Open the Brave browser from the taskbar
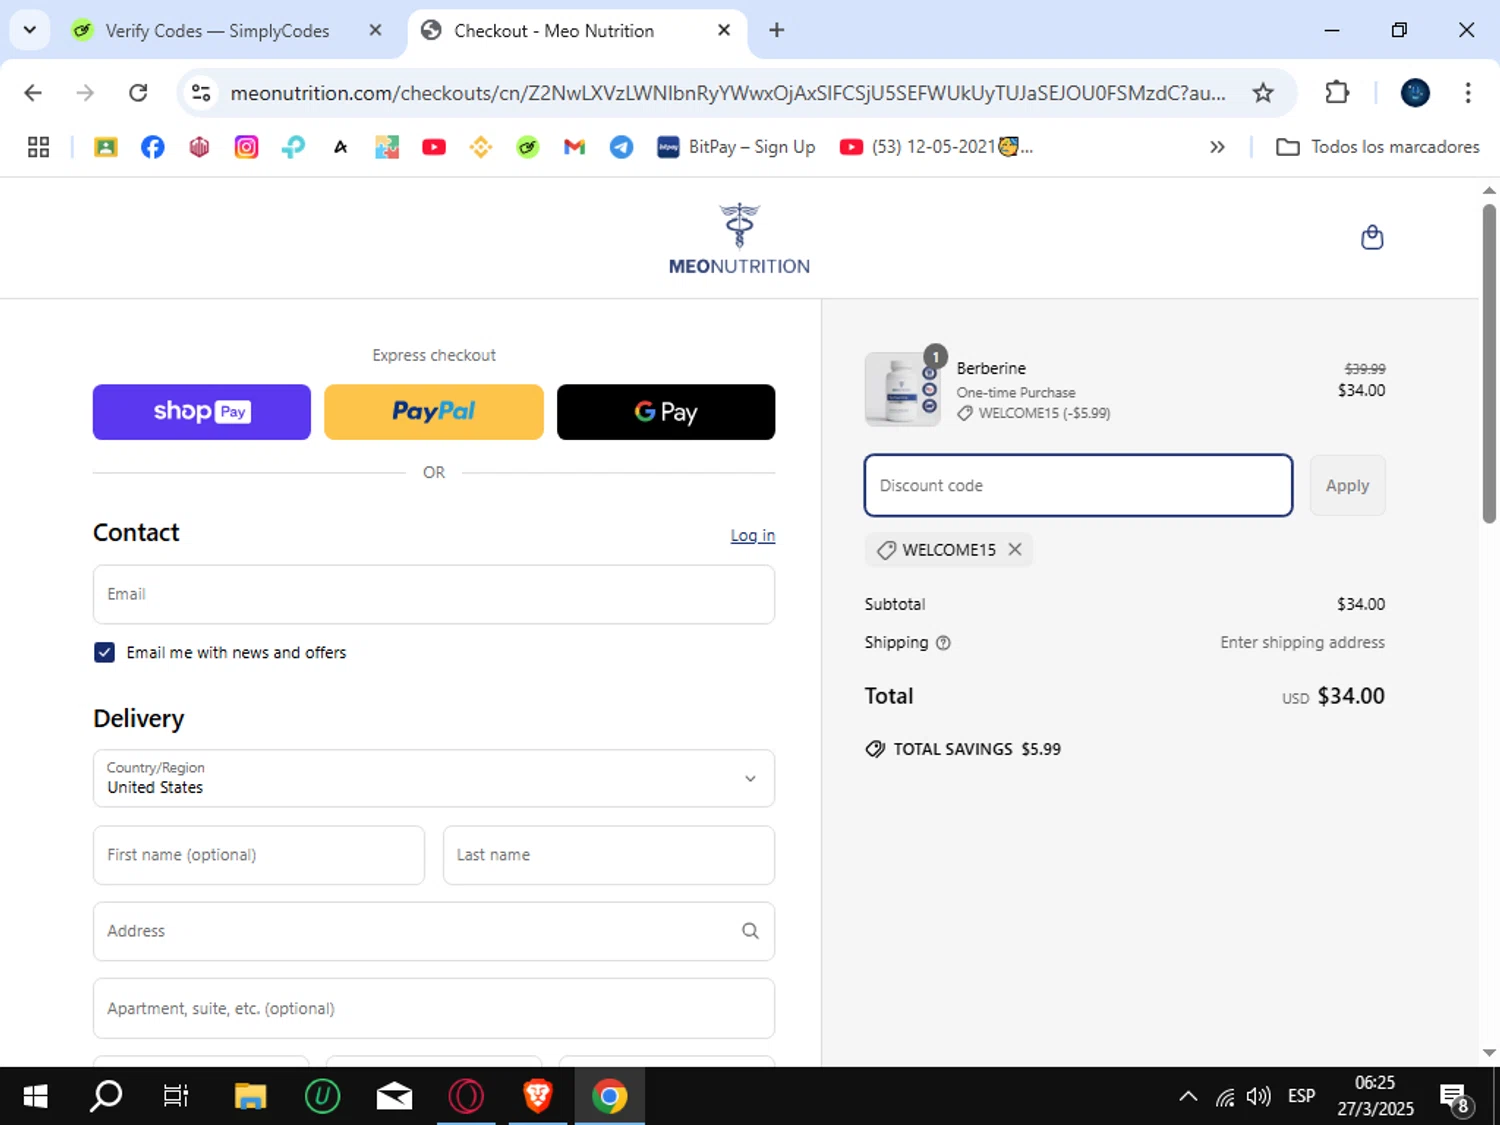The image size is (1500, 1125). tap(538, 1096)
